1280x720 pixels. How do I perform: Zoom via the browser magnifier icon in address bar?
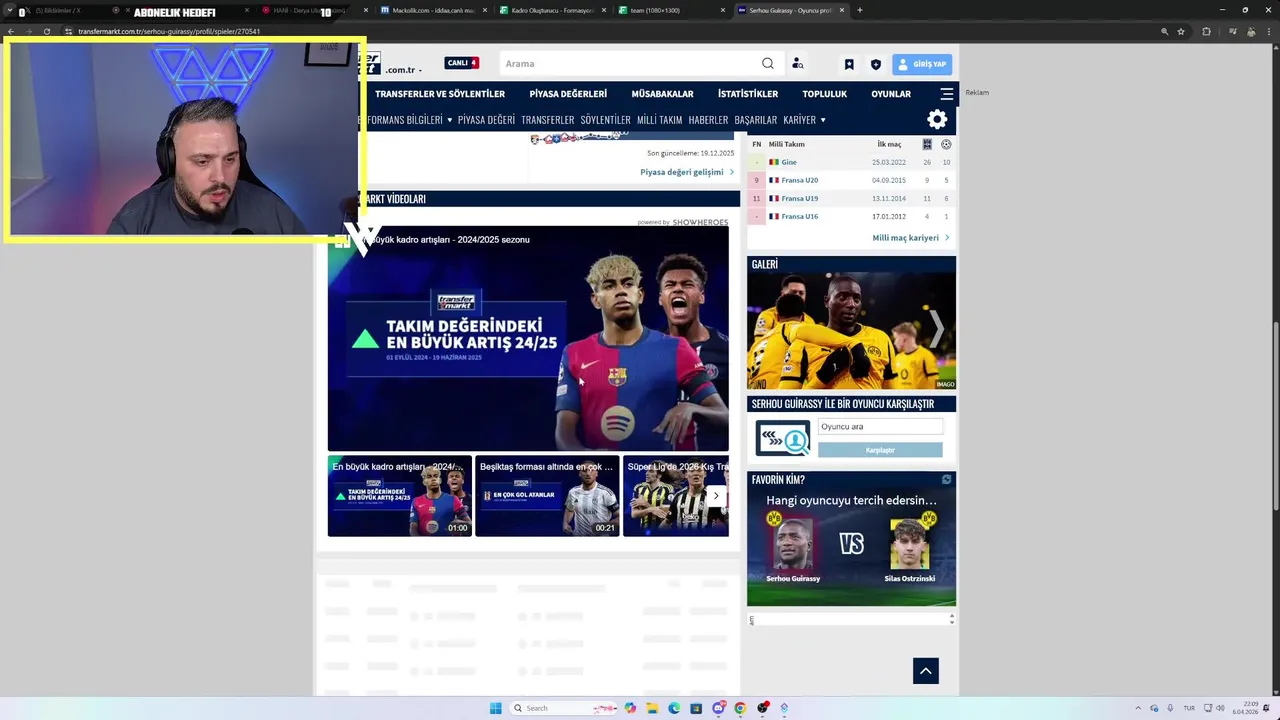[1165, 31]
